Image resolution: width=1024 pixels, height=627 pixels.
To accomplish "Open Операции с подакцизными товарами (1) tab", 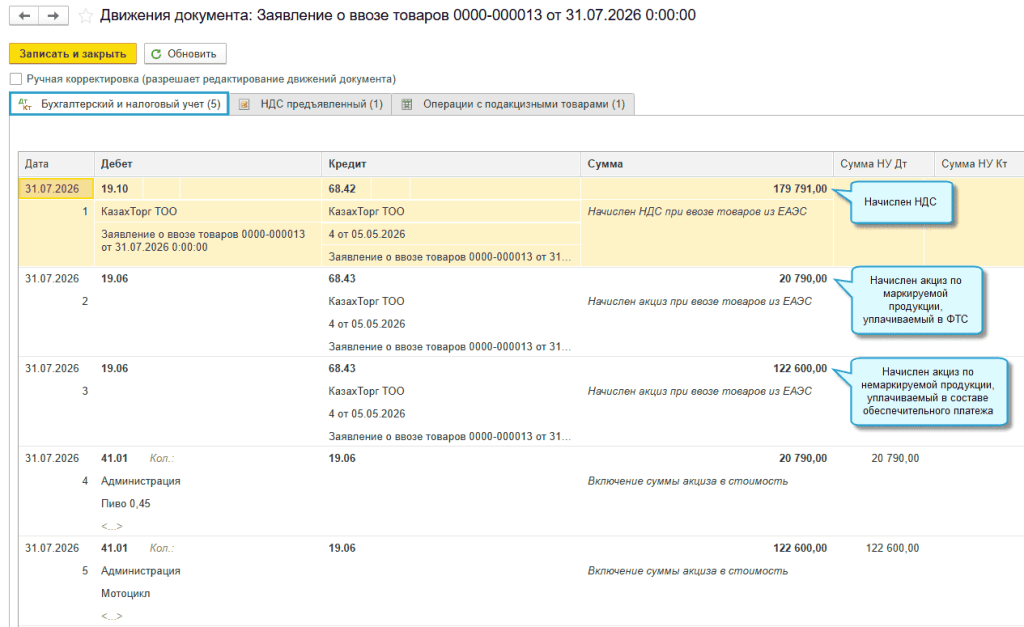I will click(x=513, y=104).
